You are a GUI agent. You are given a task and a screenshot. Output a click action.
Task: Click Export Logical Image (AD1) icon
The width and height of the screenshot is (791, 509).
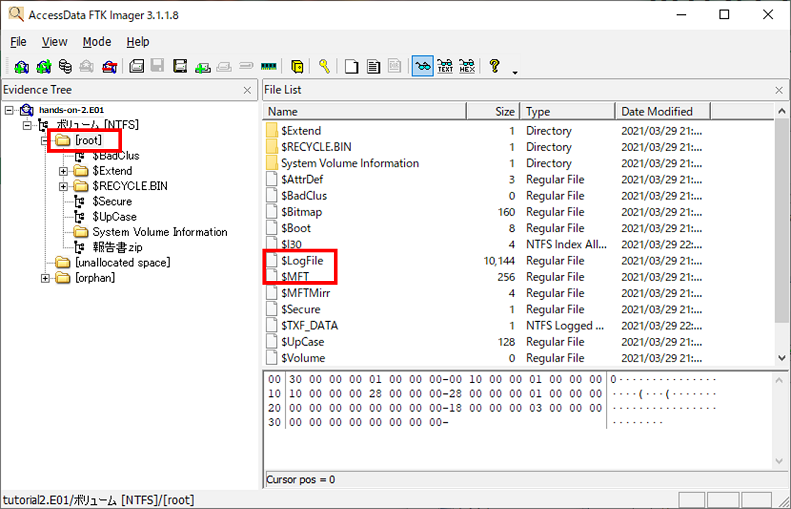[x=180, y=66]
